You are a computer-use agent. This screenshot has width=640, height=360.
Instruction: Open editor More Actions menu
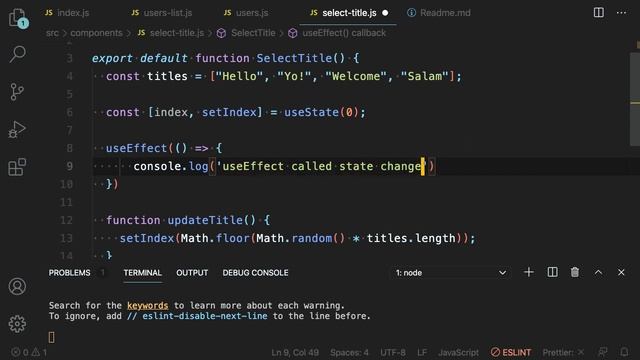[x=621, y=13]
